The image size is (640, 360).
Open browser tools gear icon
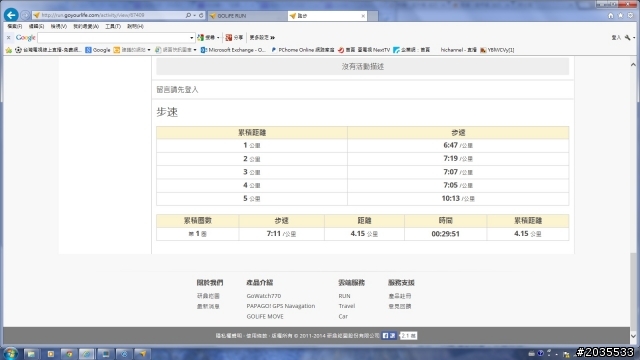631,16
